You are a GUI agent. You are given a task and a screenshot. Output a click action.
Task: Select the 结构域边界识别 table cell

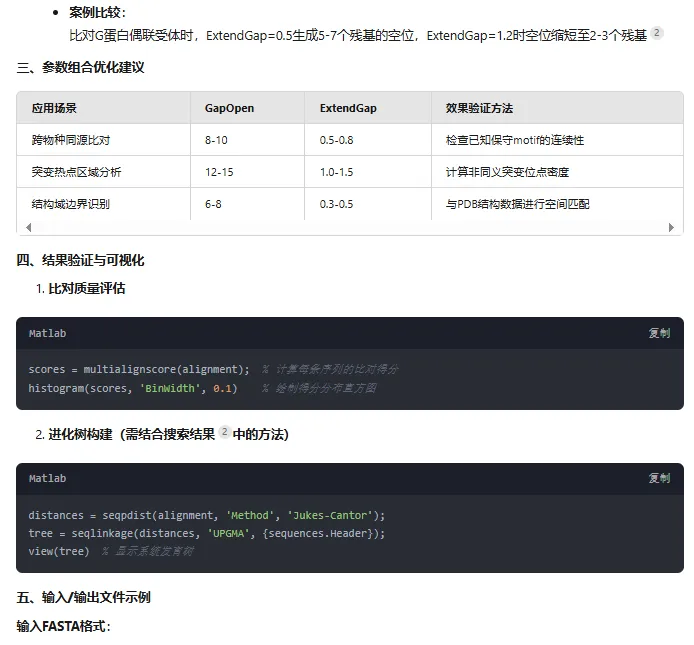[x=70, y=204]
